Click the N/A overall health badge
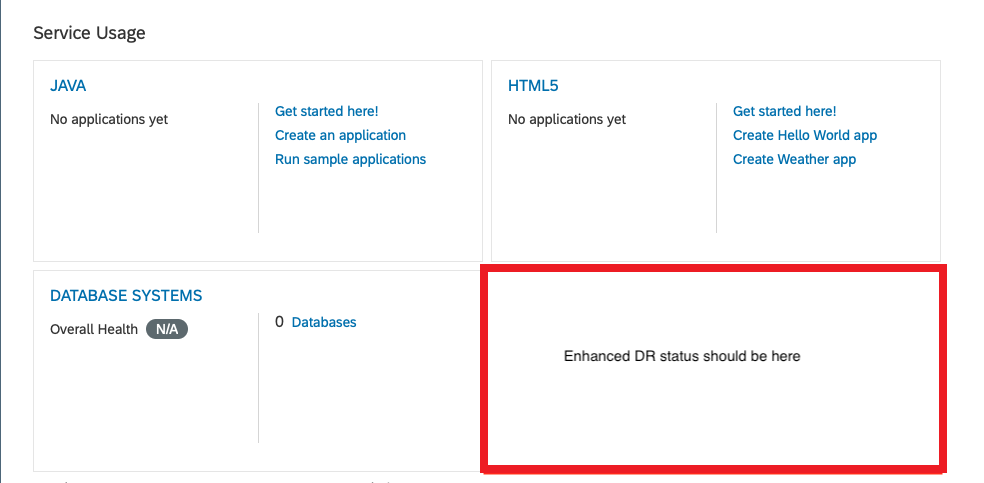This screenshot has height=483, width=984. click(x=167, y=329)
